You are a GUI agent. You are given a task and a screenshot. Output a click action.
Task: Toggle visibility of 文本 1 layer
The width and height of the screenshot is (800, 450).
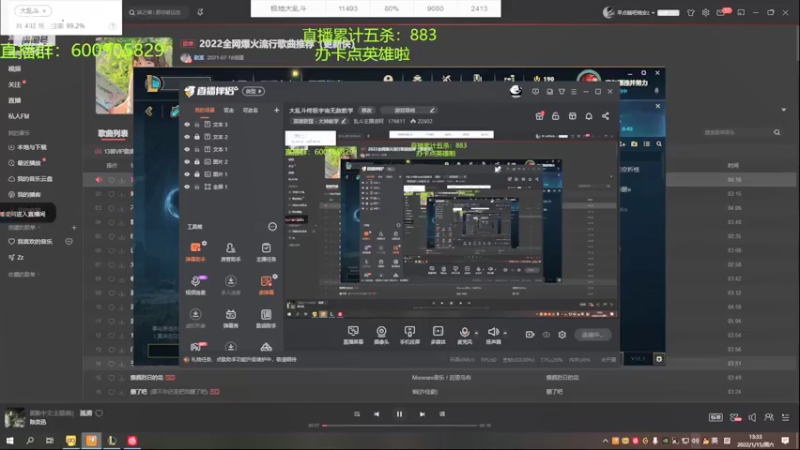[187, 149]
